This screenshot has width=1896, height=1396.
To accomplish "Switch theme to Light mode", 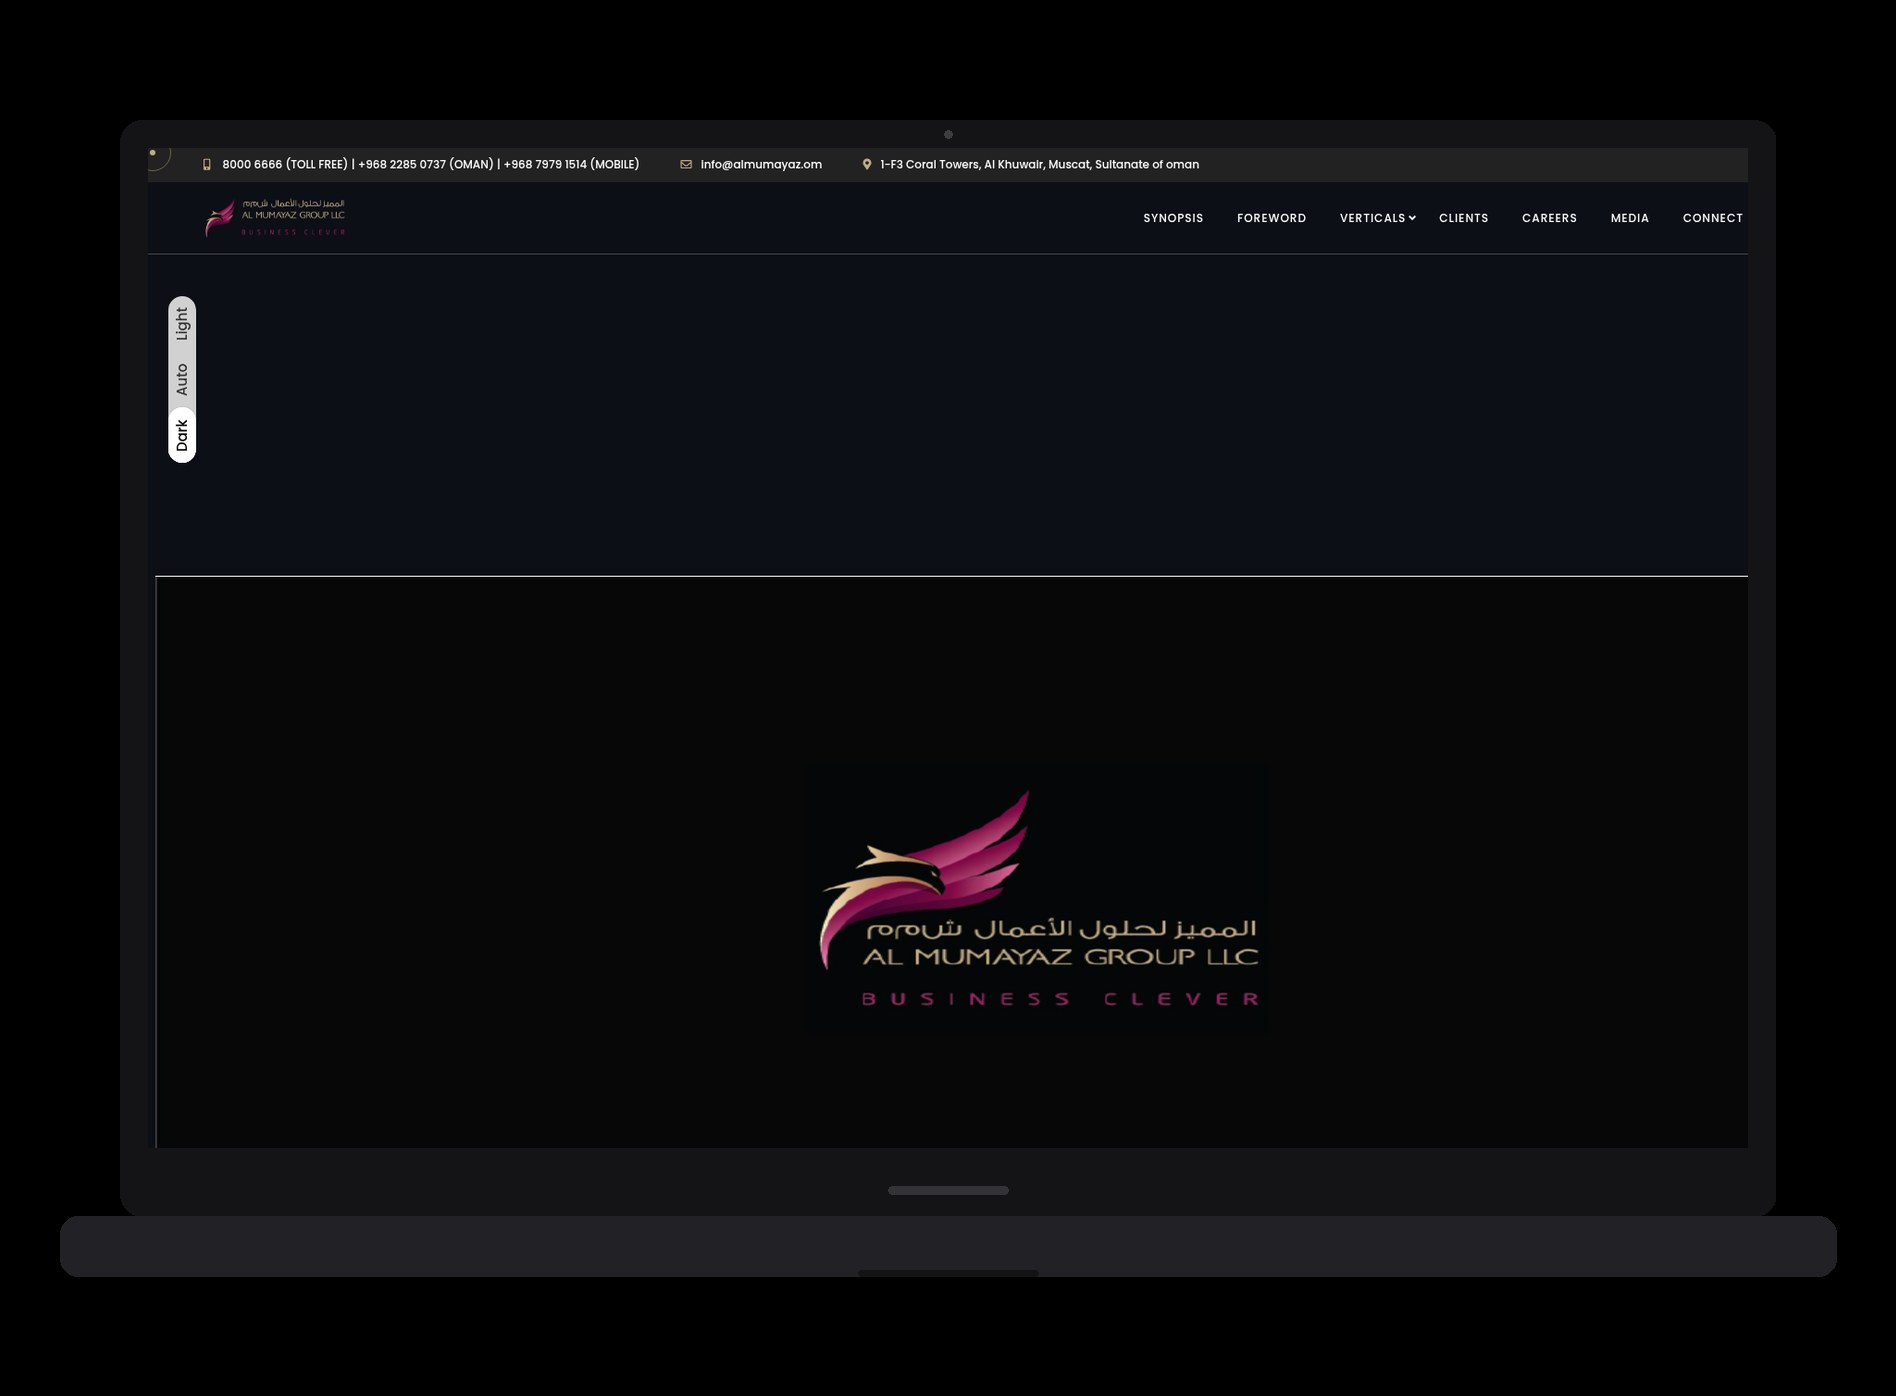I will (182, 324).
